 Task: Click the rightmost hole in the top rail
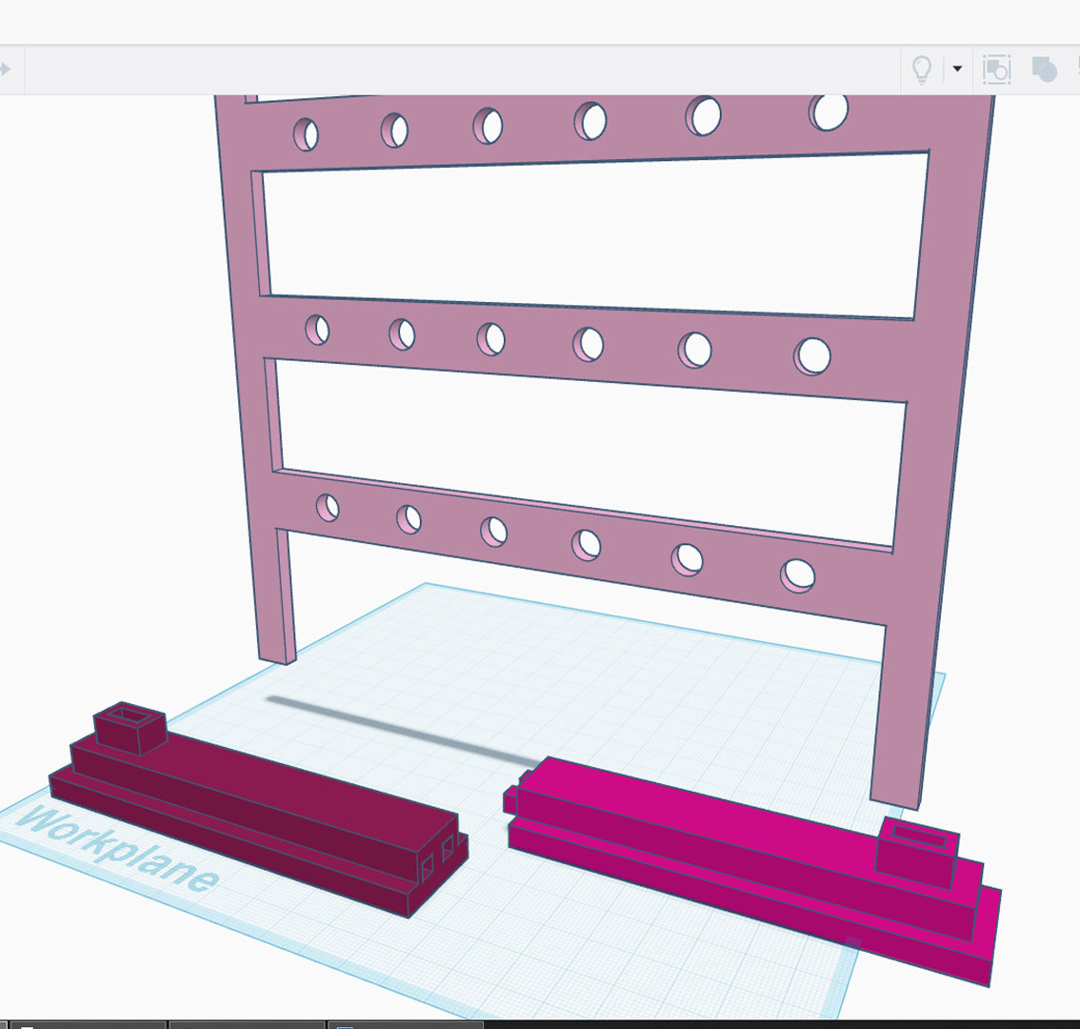[x=828, y=112]
